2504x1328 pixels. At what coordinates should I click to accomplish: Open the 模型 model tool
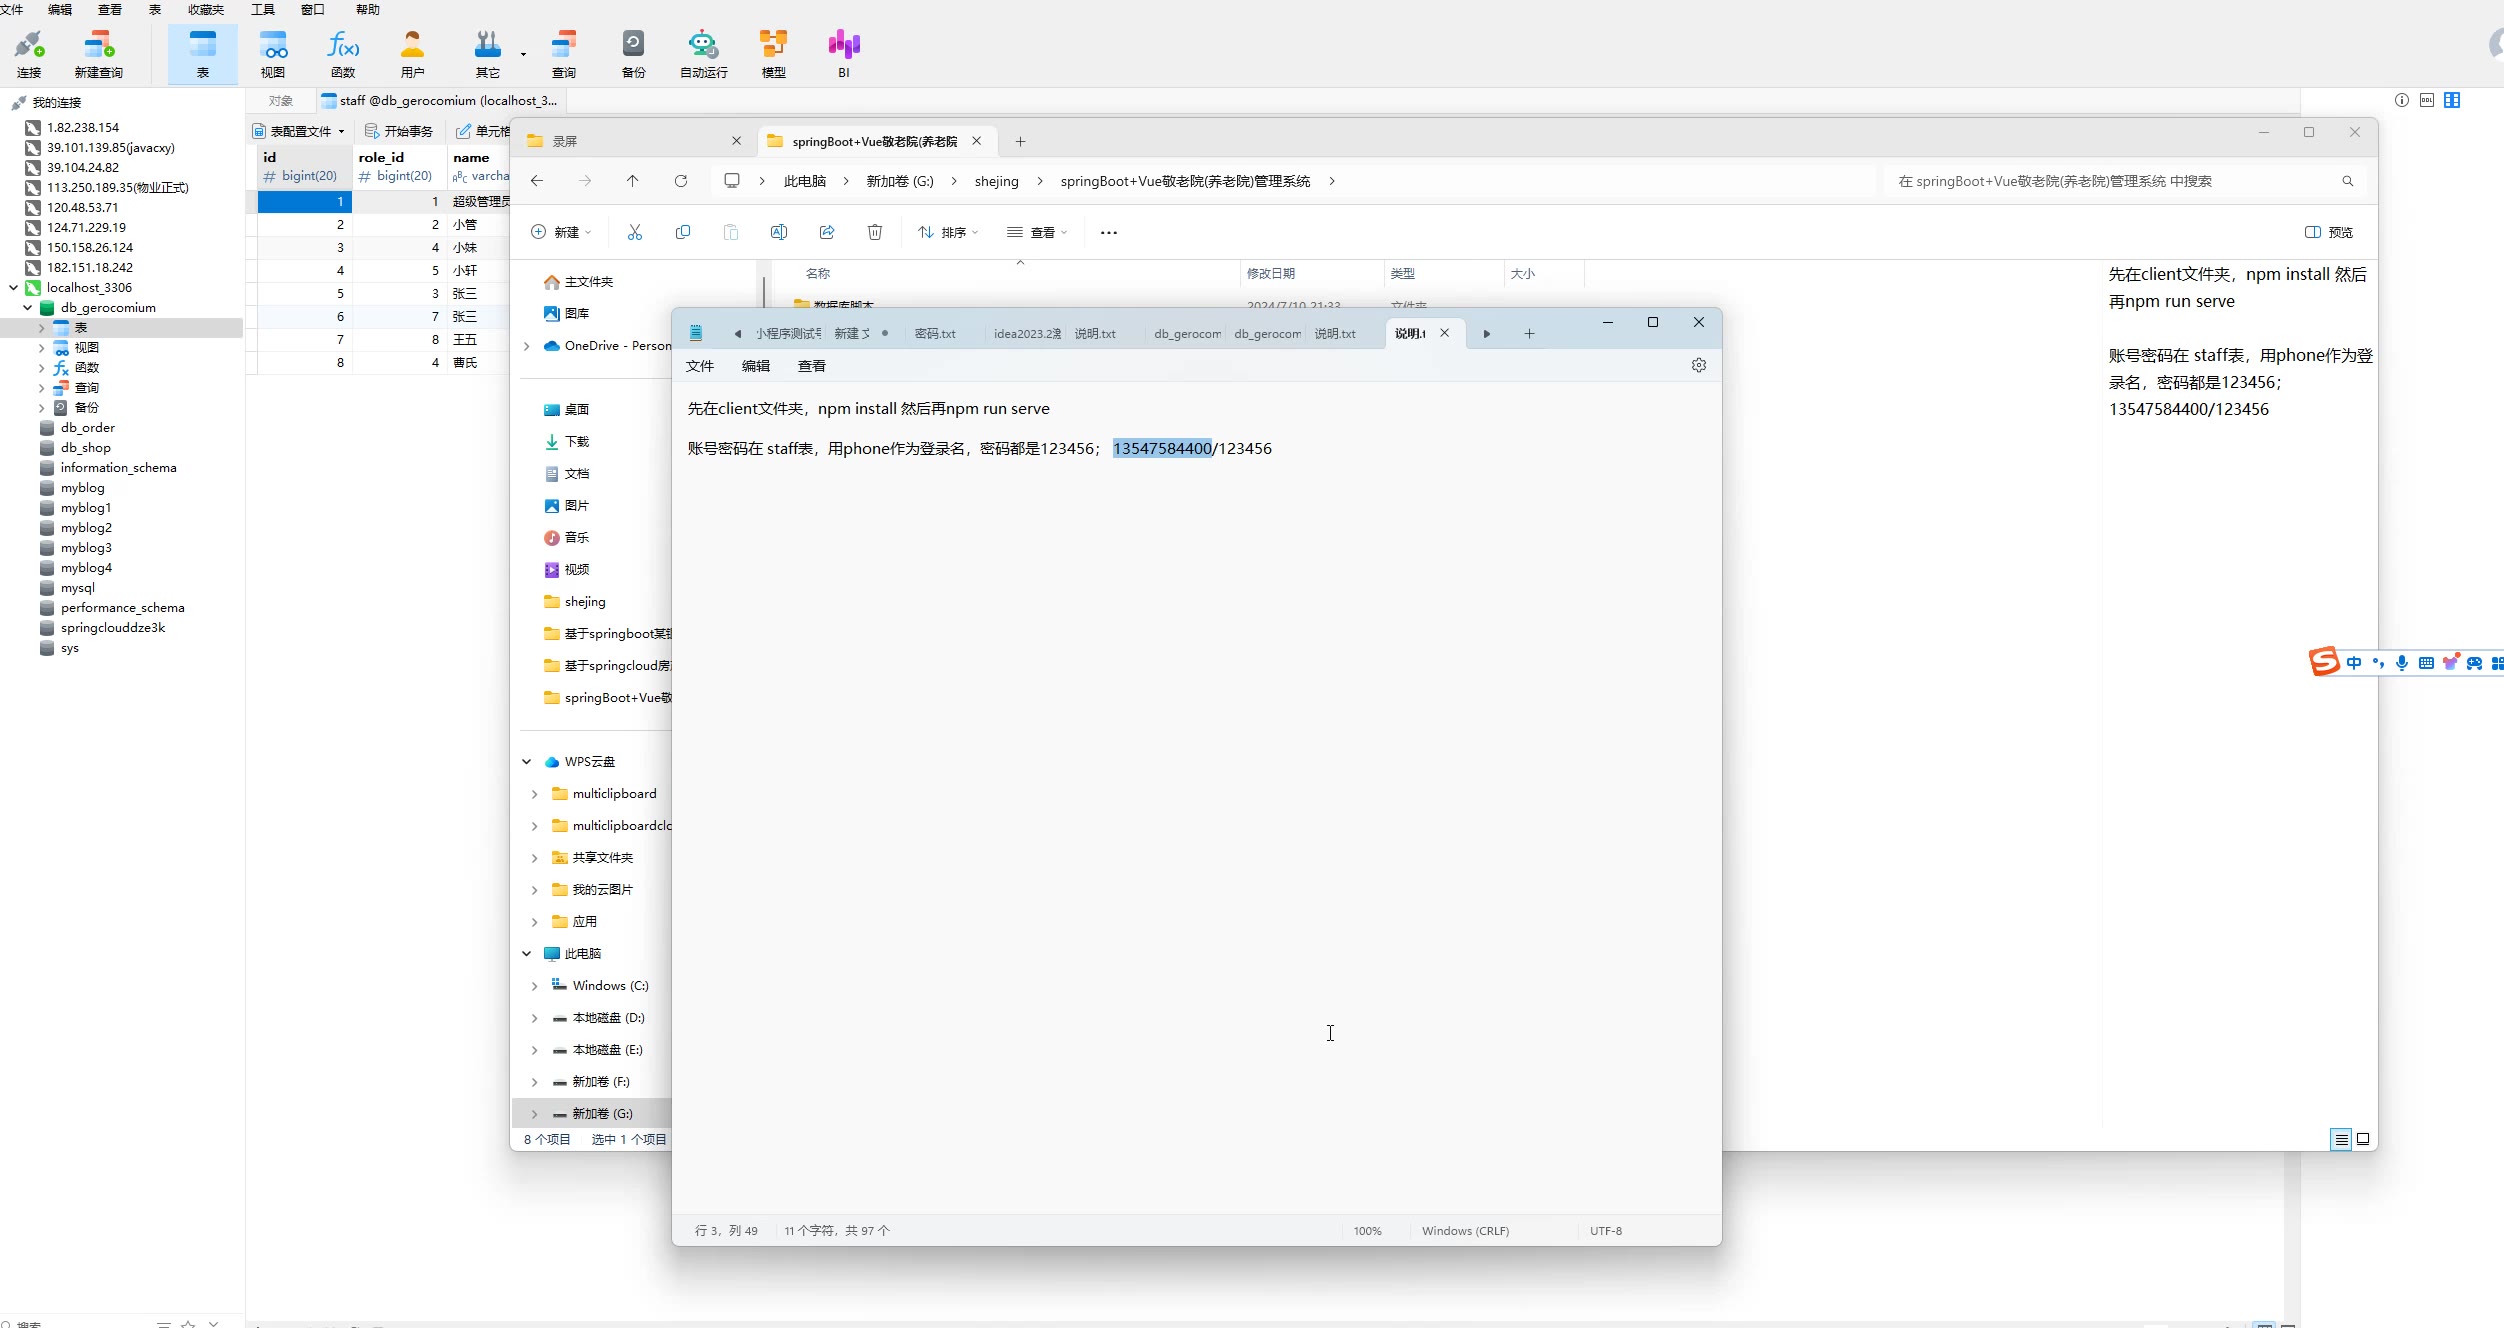click(x=773, y=53)
